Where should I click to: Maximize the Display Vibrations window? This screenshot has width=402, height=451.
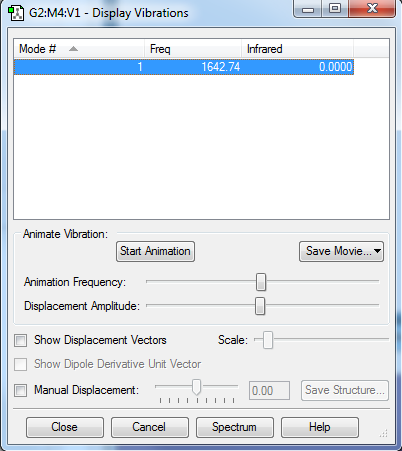click(x=335, y=8)
